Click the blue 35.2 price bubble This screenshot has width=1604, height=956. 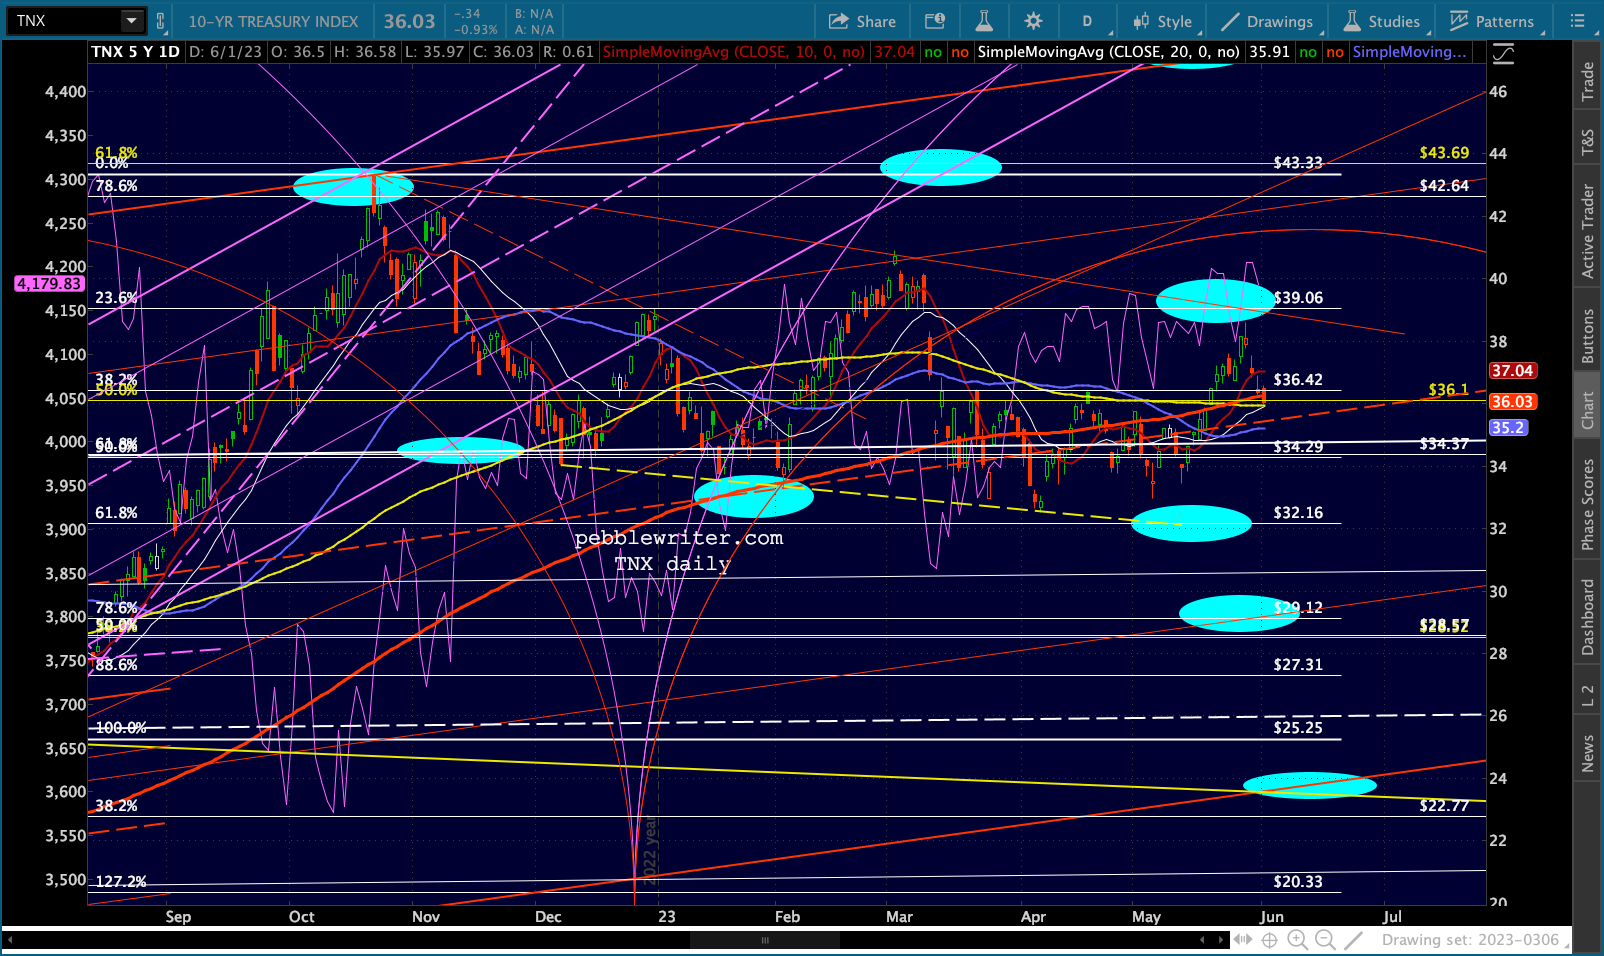pos(1508,427)
